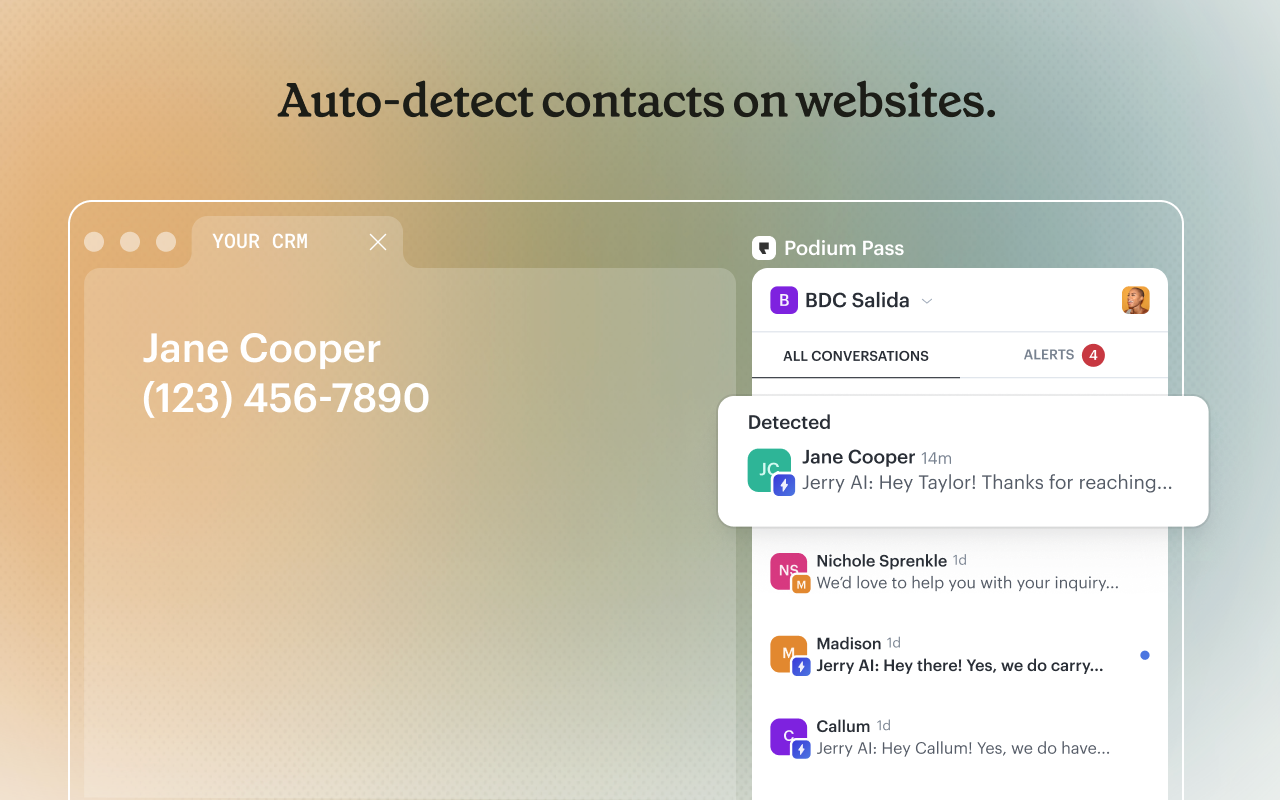Click the phone number (123) 456-7890

[x=286, y=398]
